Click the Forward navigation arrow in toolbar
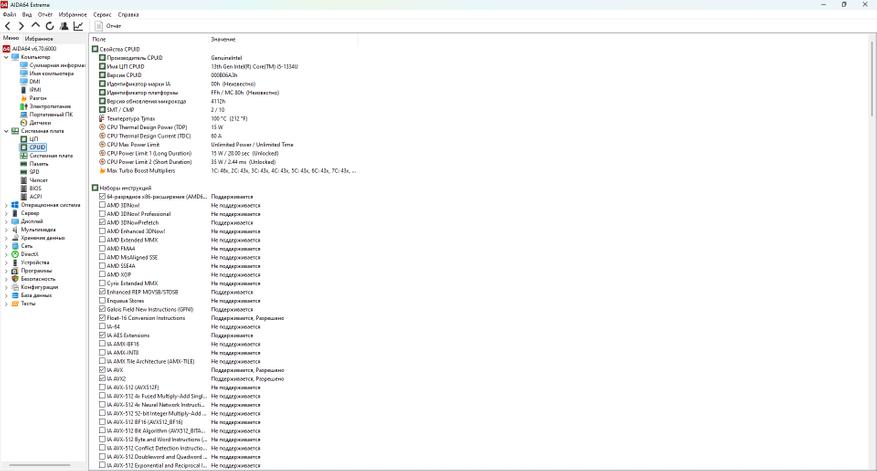The image size is (877, 471). click(x=21, y=26)
